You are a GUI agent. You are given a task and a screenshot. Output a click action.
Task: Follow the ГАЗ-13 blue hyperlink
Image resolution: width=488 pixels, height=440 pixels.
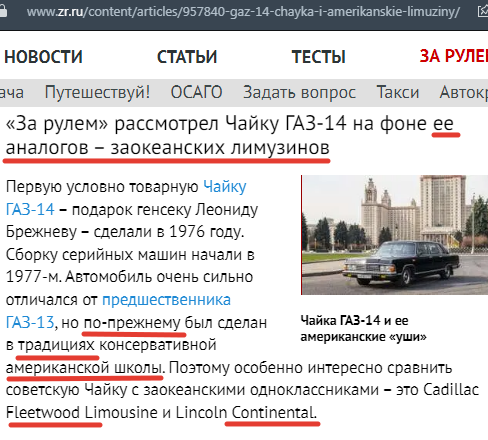coord(30,322)
